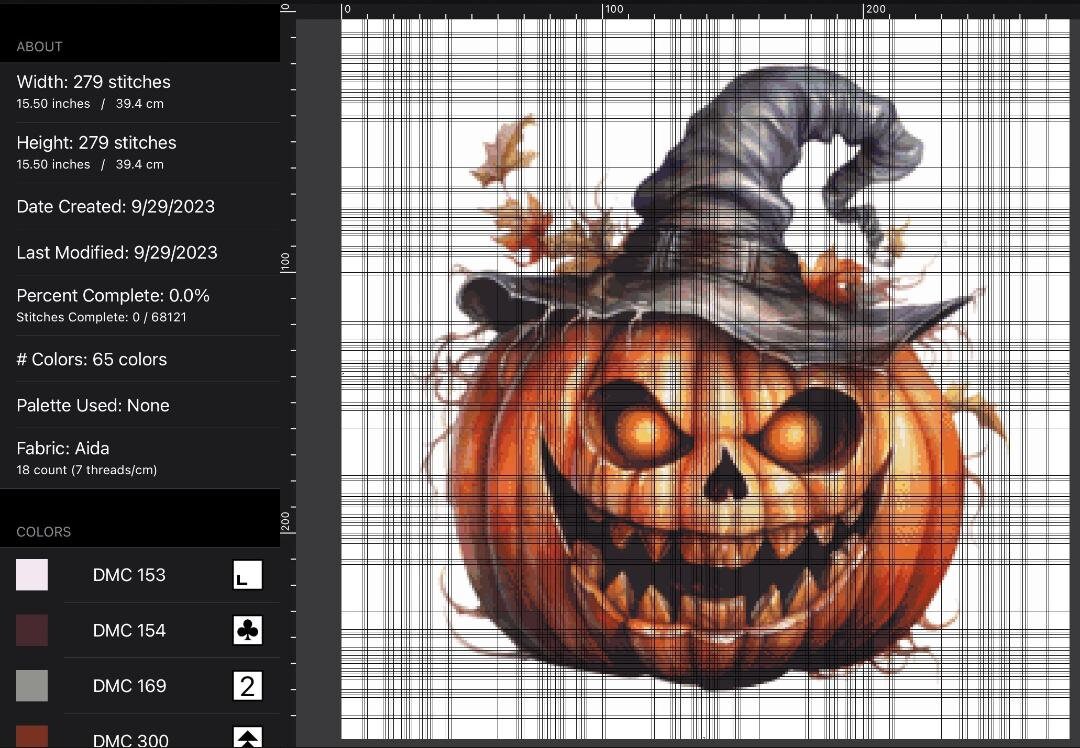
Task: Click the Palette Used: None row
Action: (140, 405)
